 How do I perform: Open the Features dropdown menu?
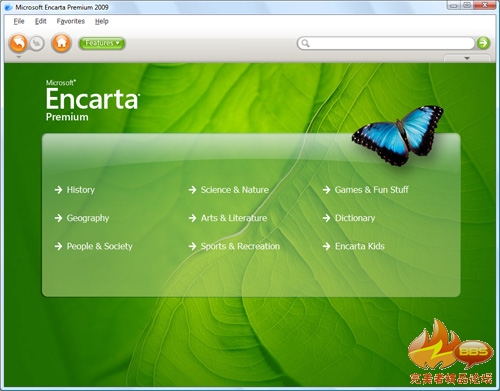tap(102, 43)
